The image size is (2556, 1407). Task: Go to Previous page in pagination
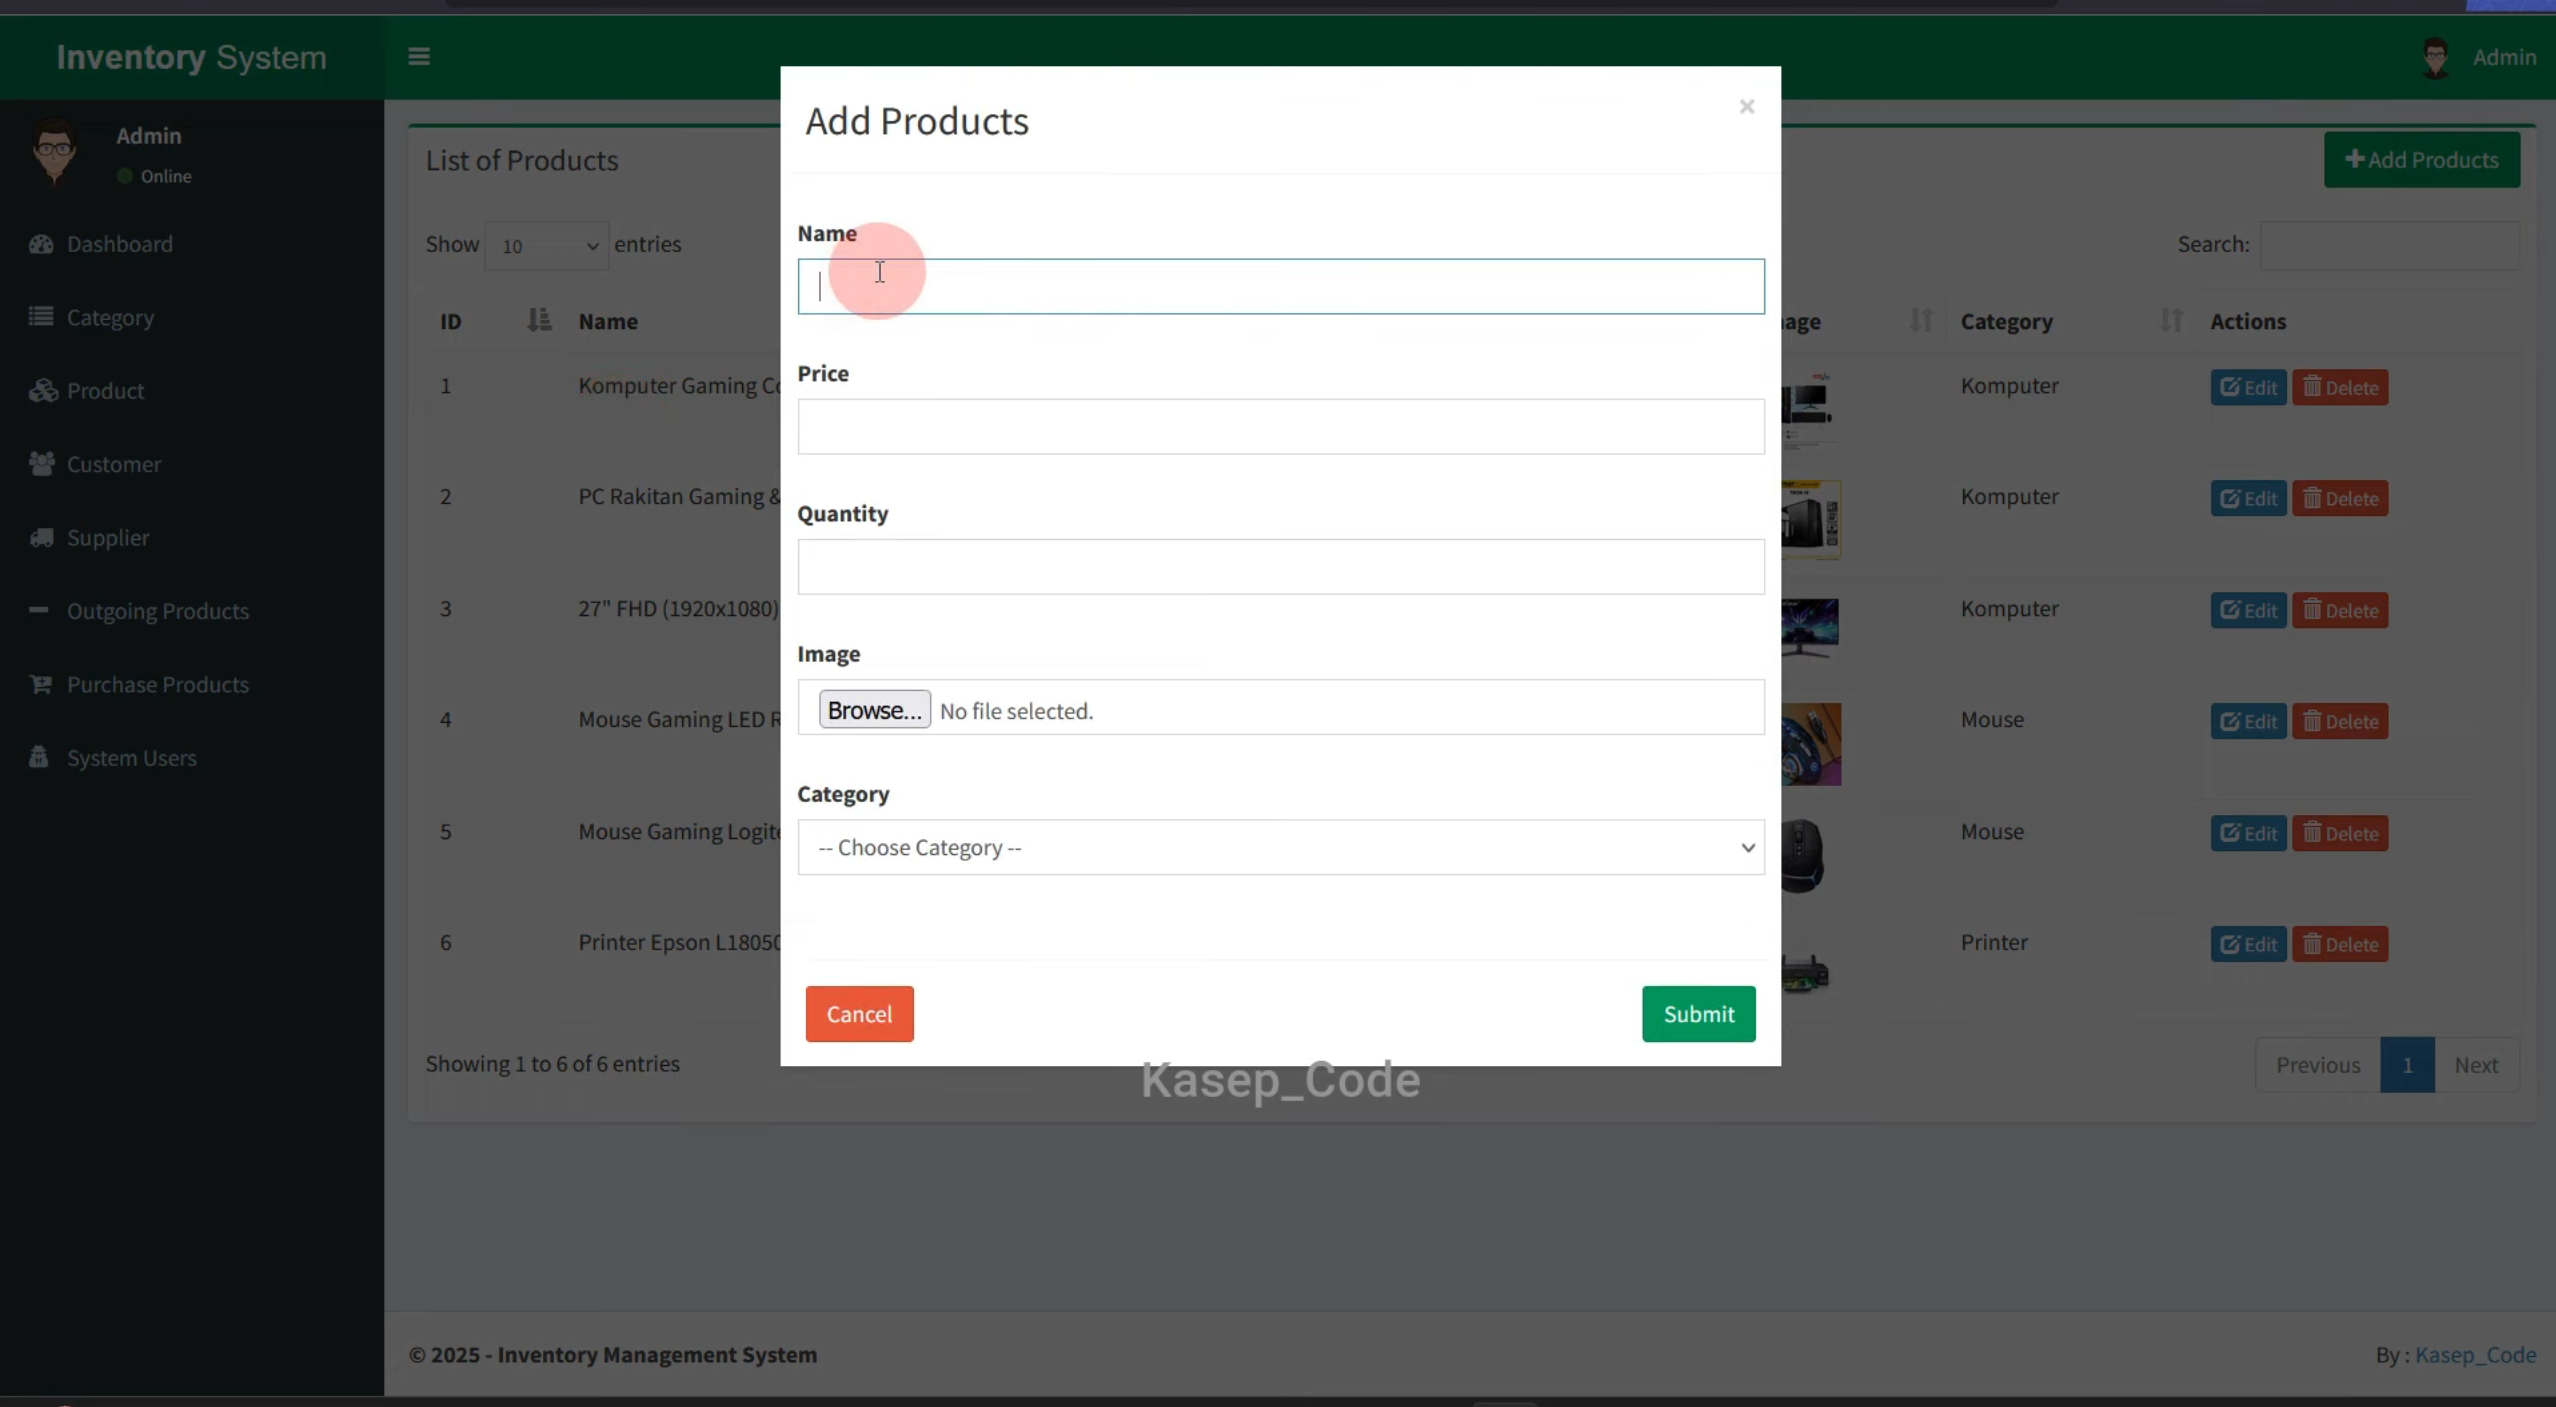pos(2318,1065)
